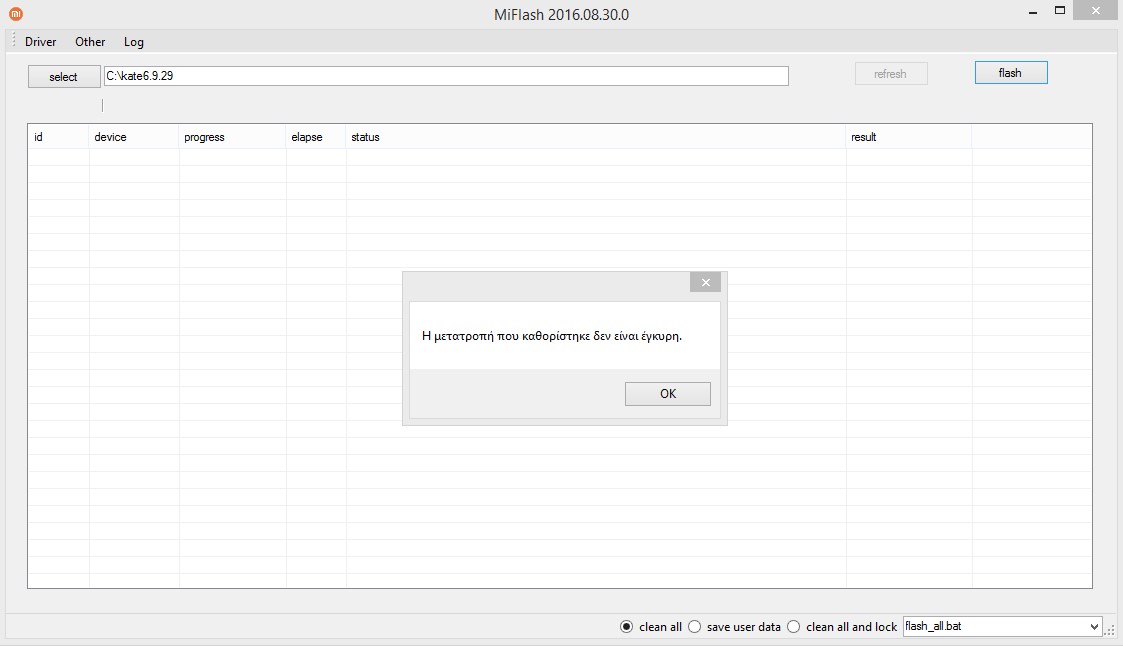This screenshot has width=1123, height=646.
Task: Click the toolbar grip handle beside Driver
Action: click(x=14, y=41)
